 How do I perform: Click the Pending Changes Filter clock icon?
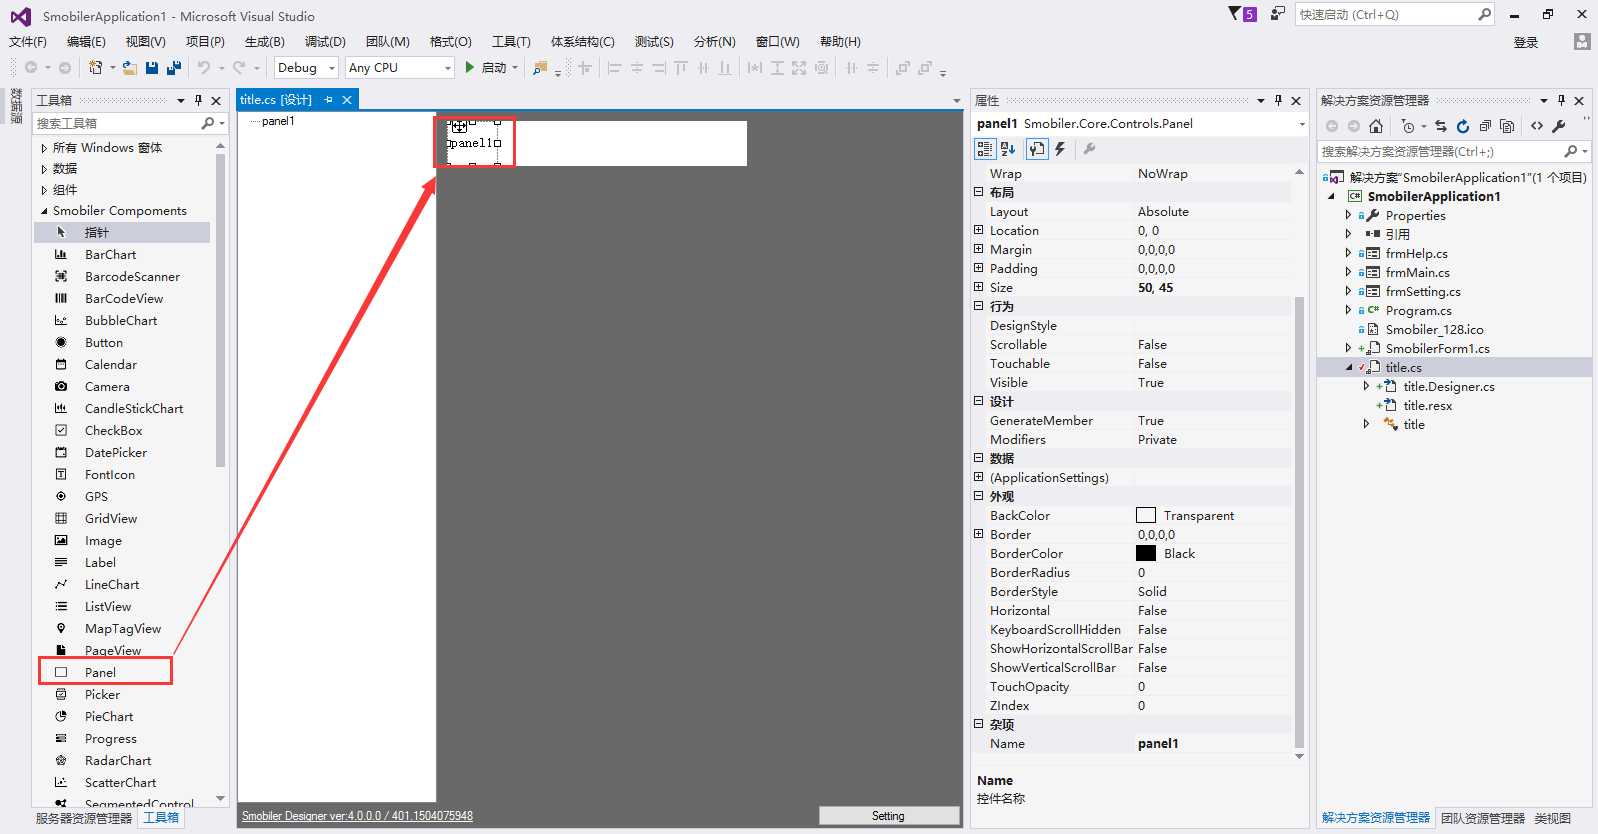point(1408,126)
